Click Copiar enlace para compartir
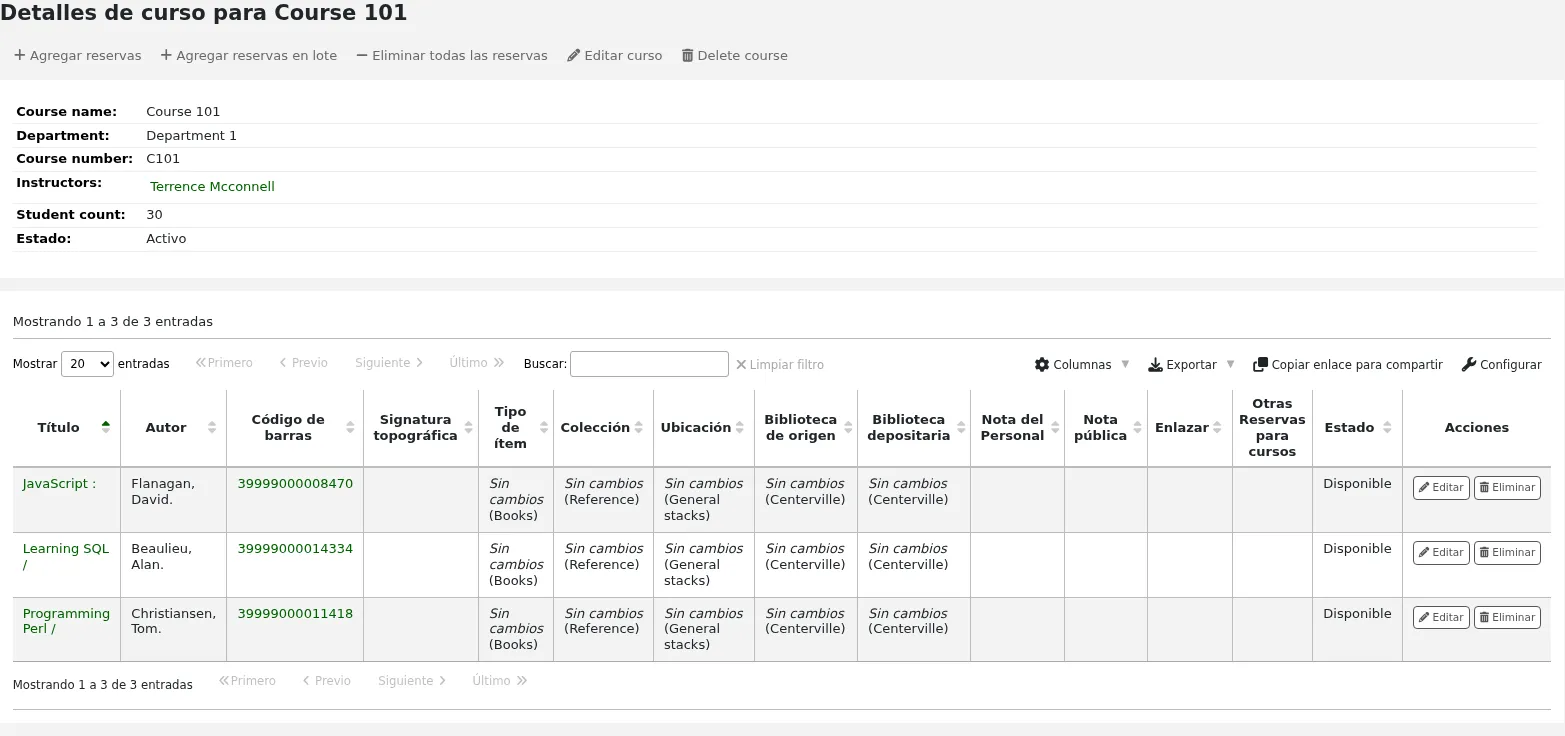This screenshot has width=1565, height=736. tap(1348, 365)
